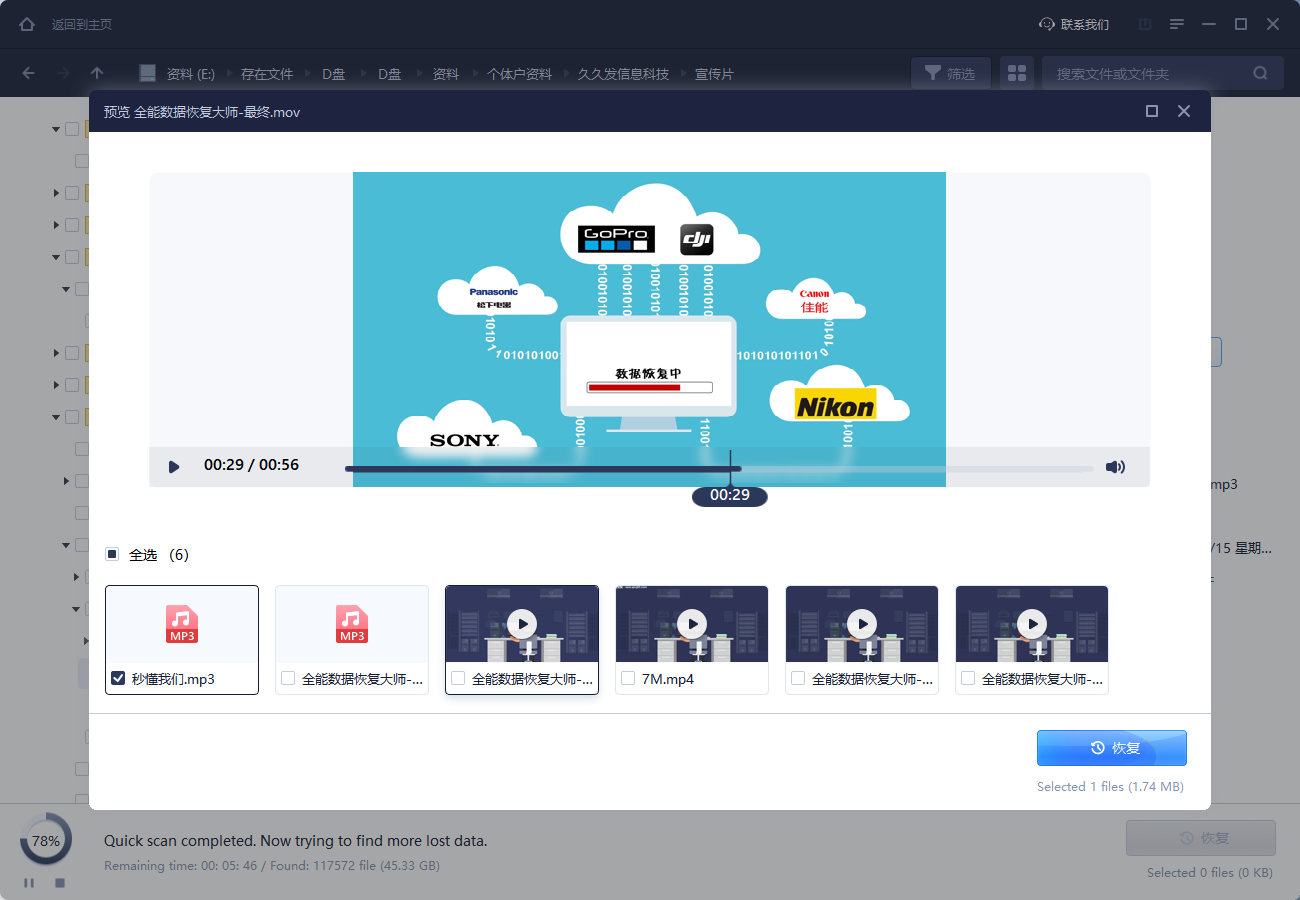Toggle the Select All (全选) checkbox

[x=112, y=554]
